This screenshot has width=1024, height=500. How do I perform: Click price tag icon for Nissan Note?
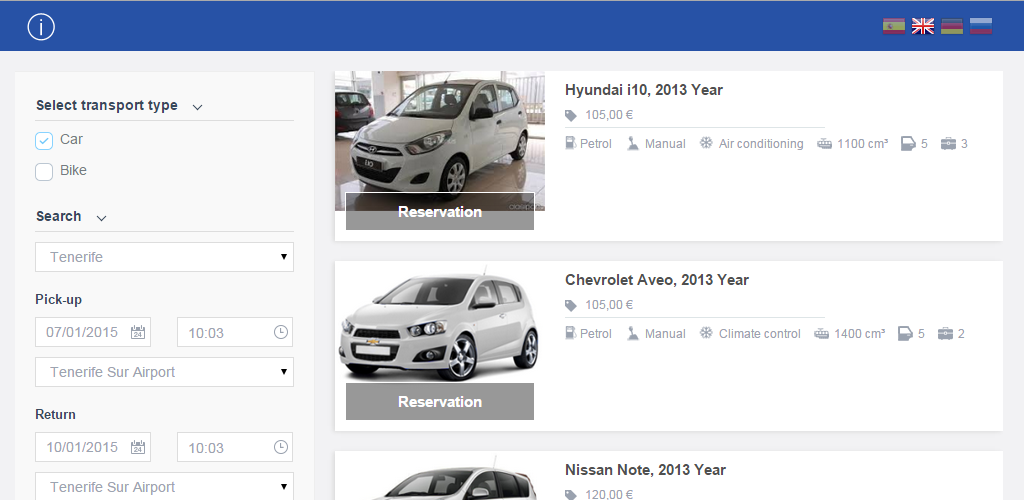click(571, 495)
